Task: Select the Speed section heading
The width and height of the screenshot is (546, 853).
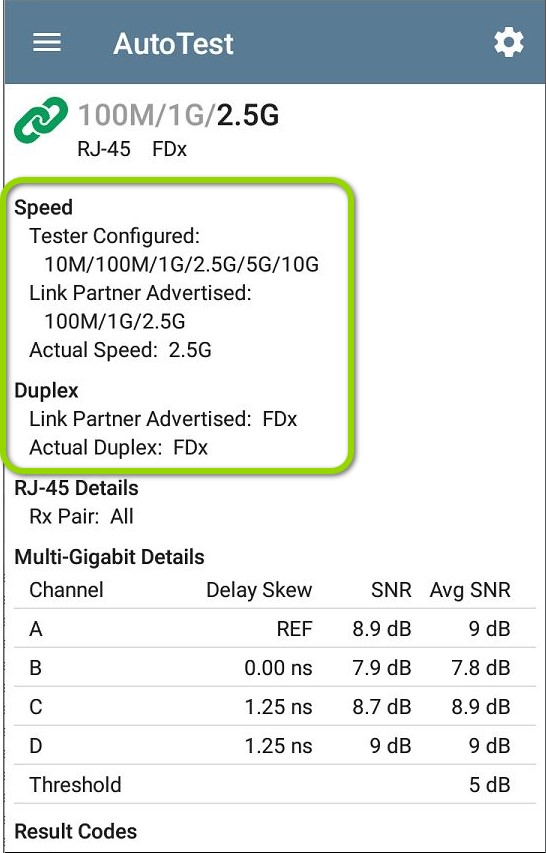Action: click(x=44, y=207)
